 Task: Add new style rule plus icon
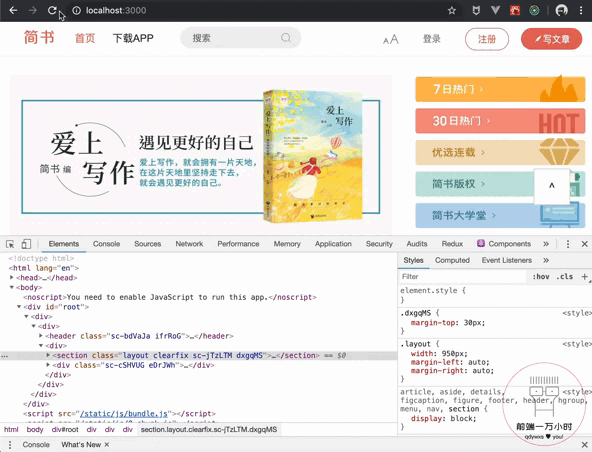tap(584, 276)
